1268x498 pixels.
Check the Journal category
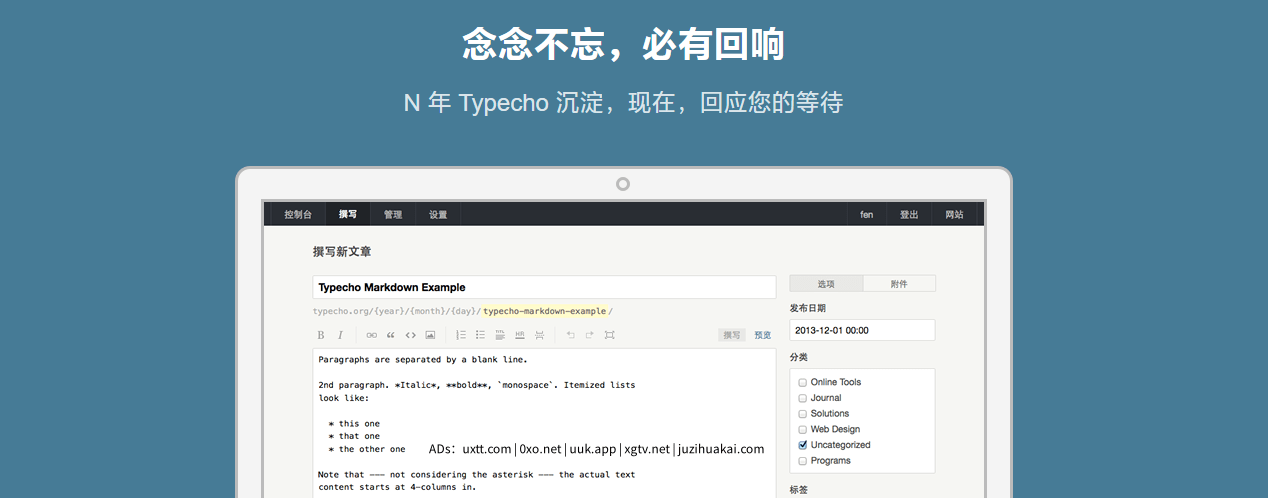click(802, 398)
